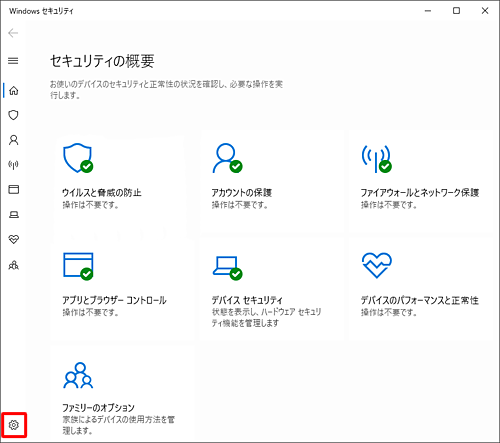Viewport: 500px width, 443px height.
Task: Click 操作は不要です under ウイルスと脅威の防止
Action: (x=91, y=205)
